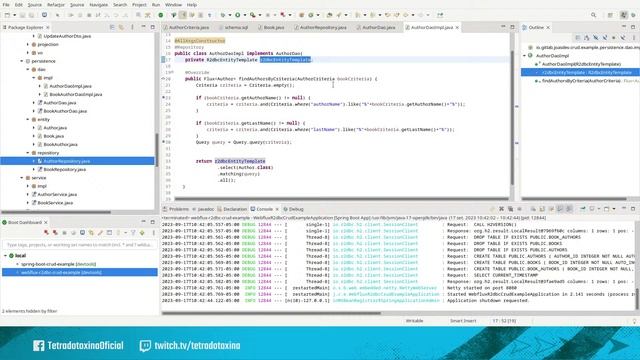Select the Java perspective icon
Image resolution: width=640 pixels, height=360 pixels.
pyautogui.click(x=623, y=15)
